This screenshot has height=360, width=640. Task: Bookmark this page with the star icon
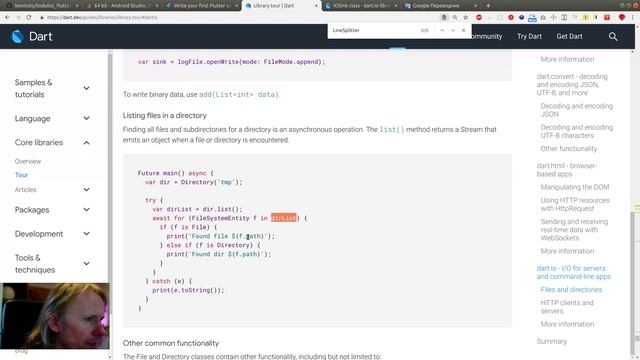pos(466,18)
